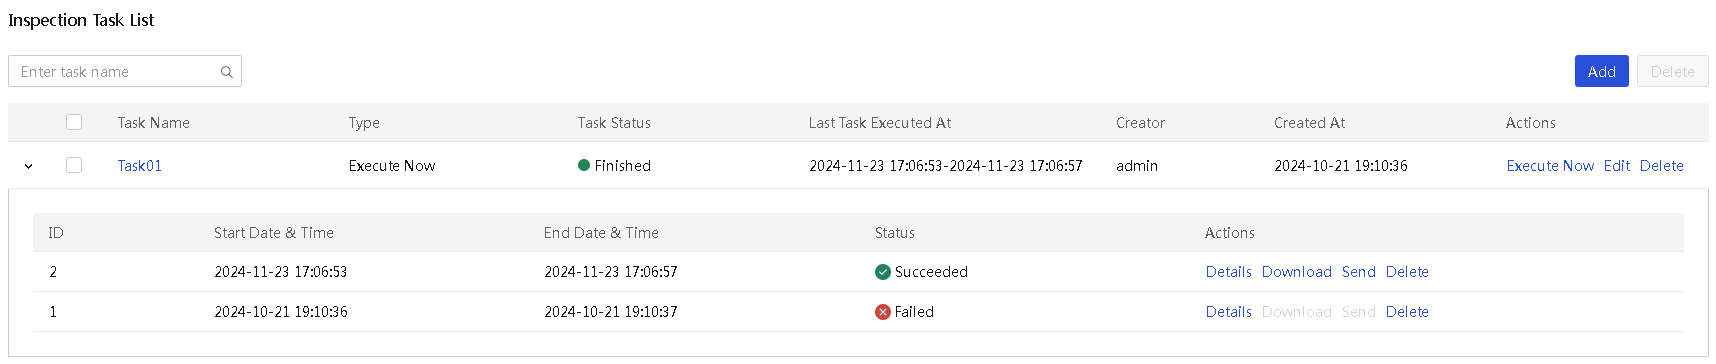Image resolution: width=1716 pixels, height=364 pixels.
Task: View Details of failed execution ID 1
Action: (x=1228, y=312)
